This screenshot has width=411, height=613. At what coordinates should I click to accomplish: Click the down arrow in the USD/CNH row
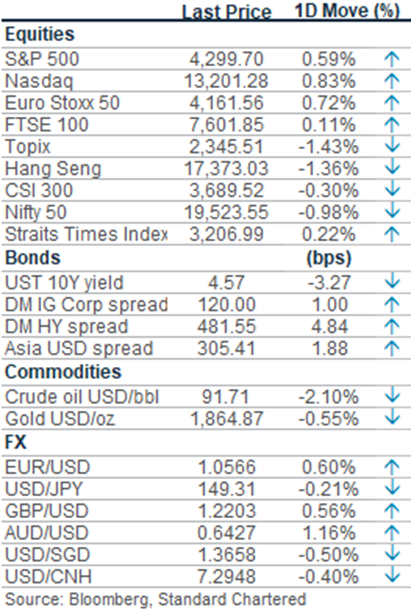pyautogui.click(x=392, y=577)
